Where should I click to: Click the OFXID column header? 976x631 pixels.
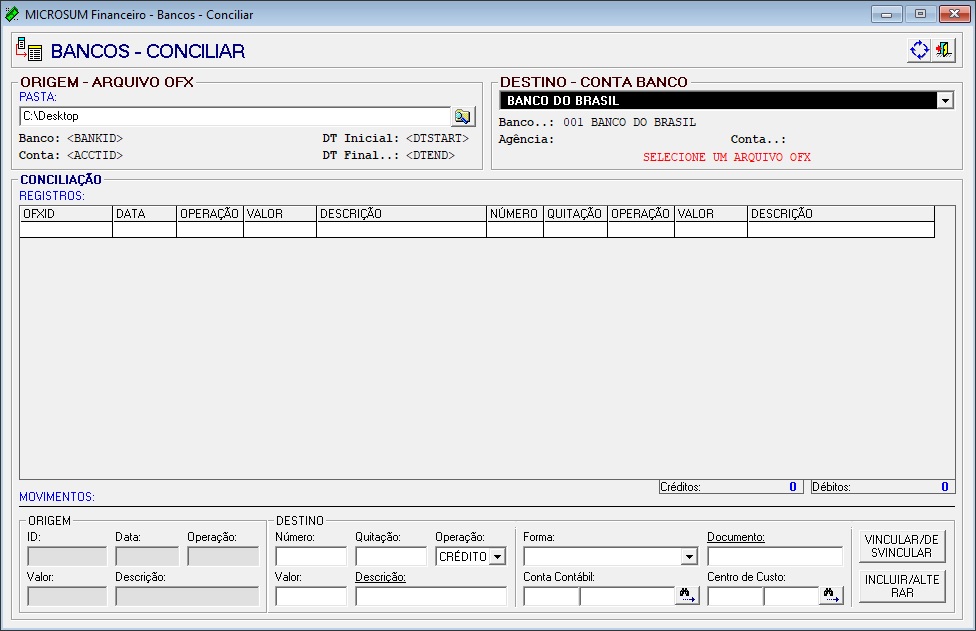pyautogui.click(x=66, y=213)
